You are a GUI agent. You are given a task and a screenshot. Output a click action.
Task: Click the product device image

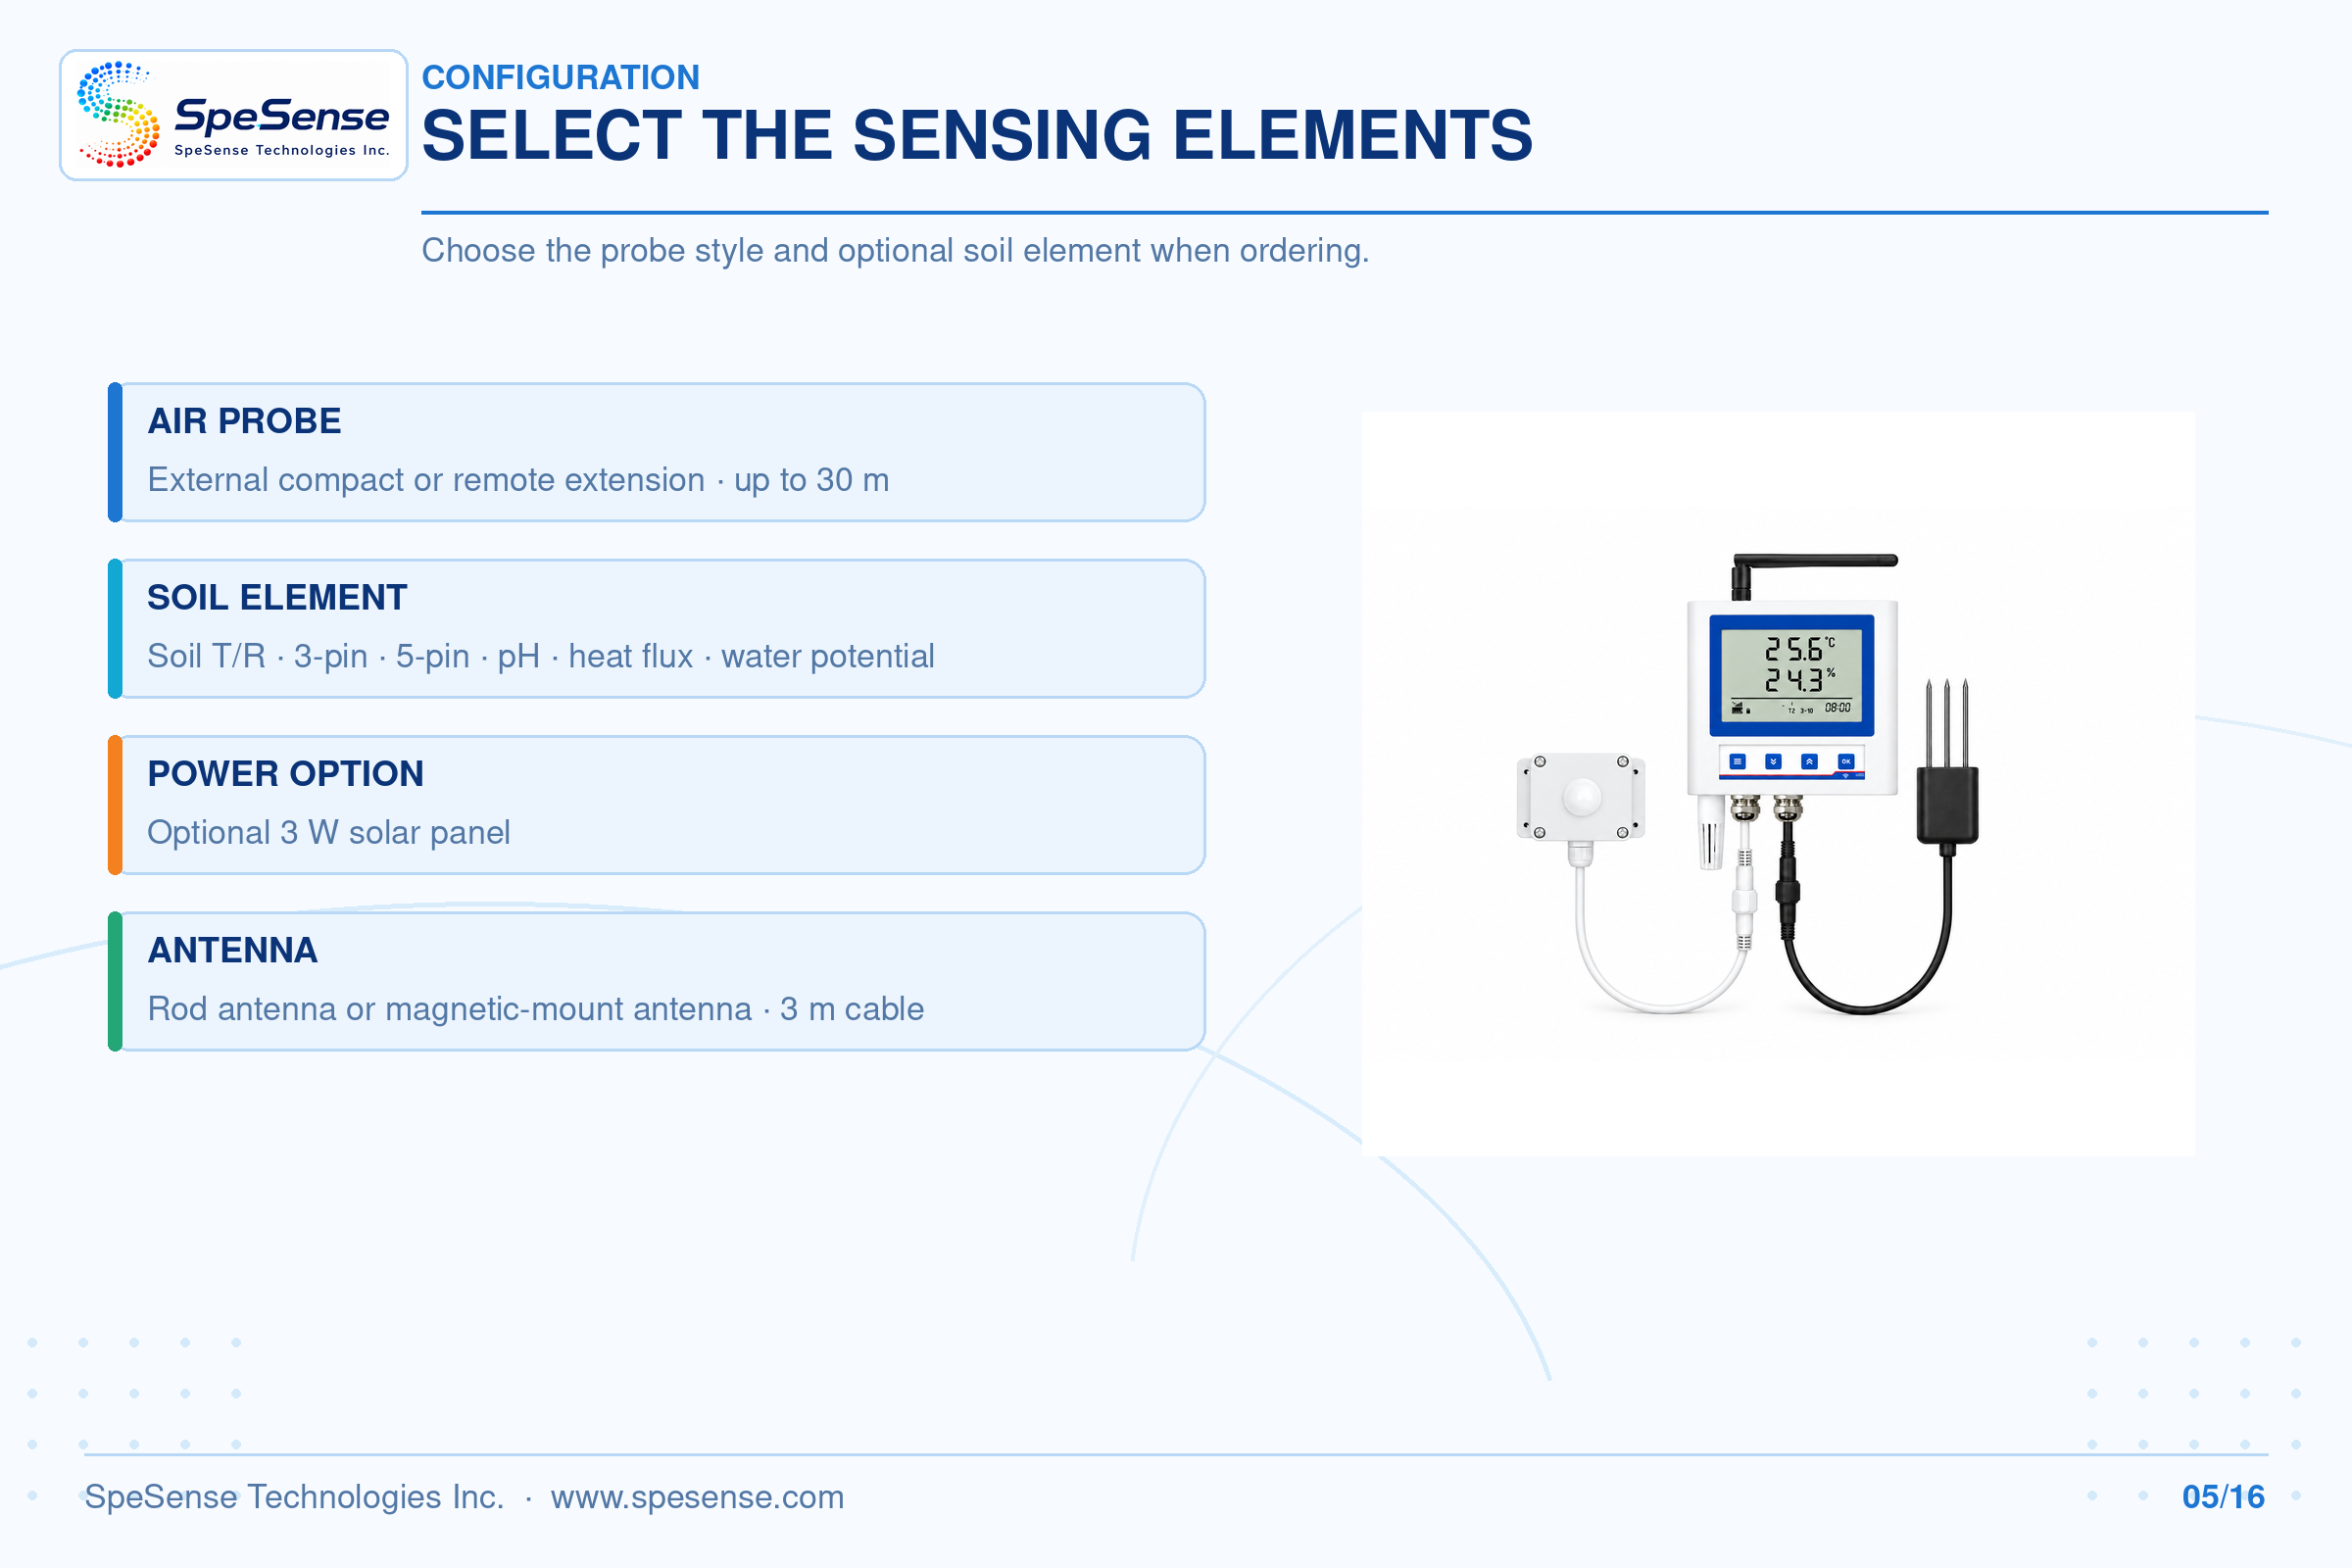coord(1778,784)
